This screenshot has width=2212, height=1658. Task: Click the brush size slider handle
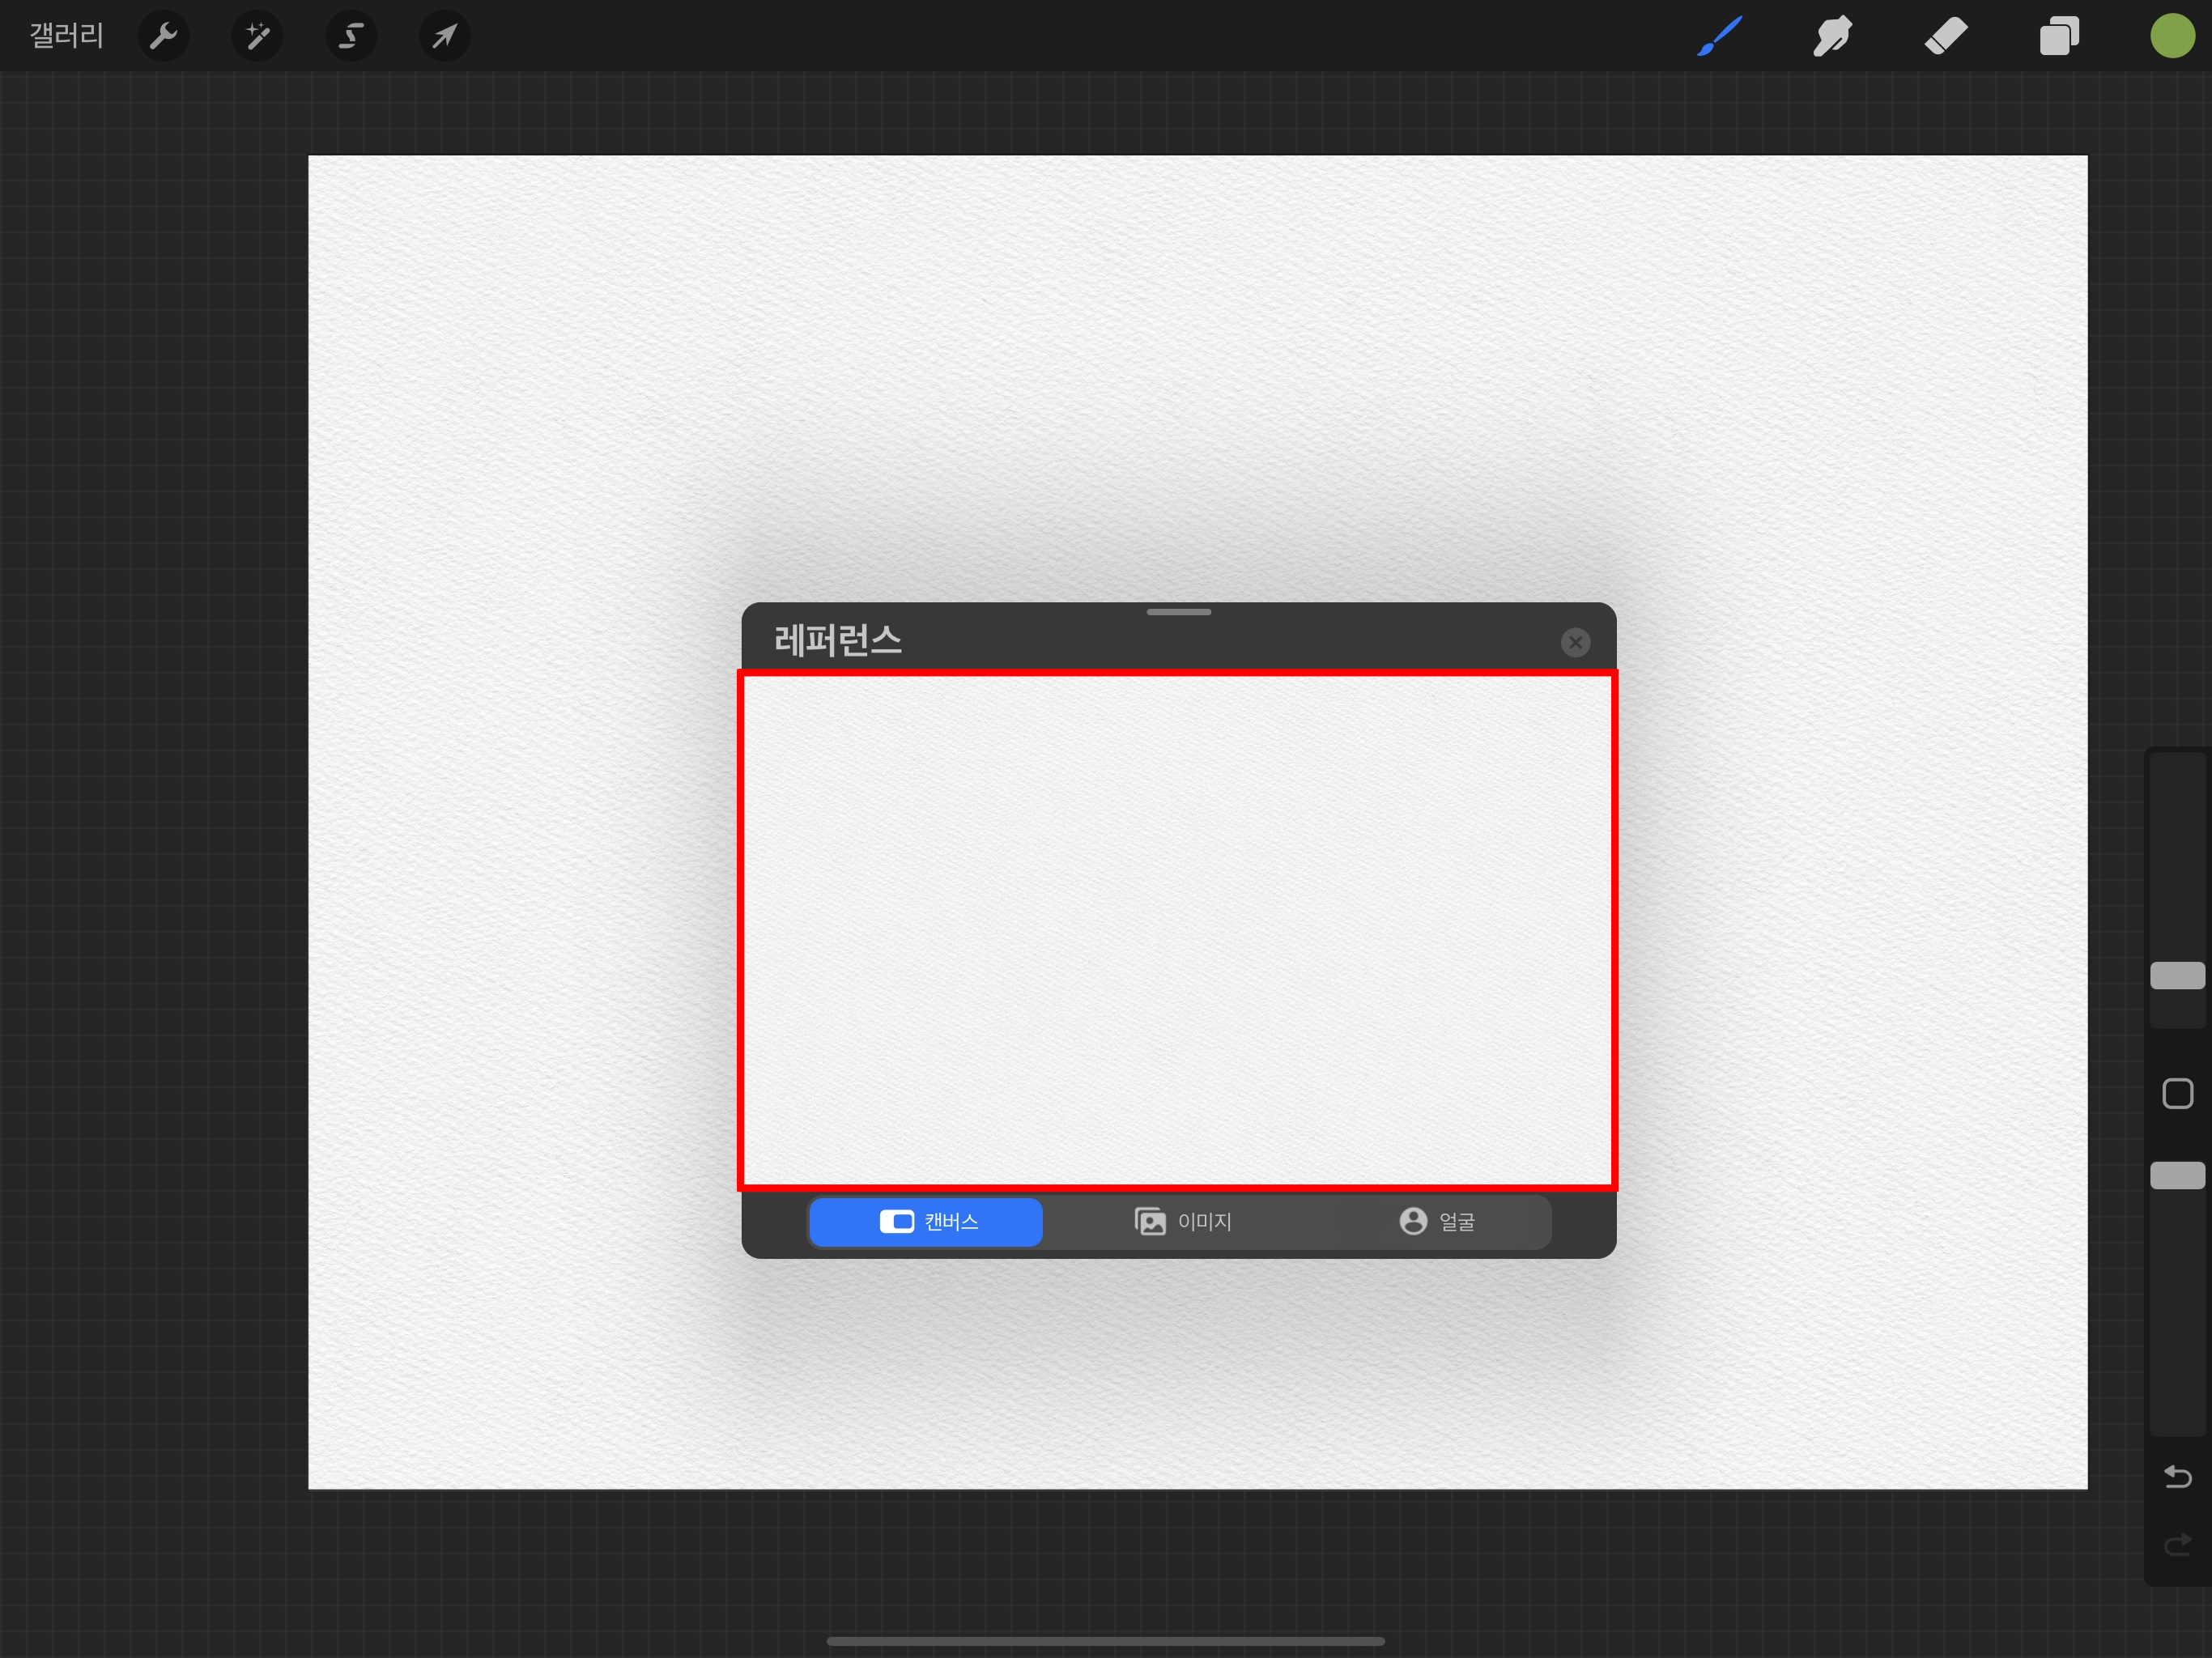(2177, 975)
